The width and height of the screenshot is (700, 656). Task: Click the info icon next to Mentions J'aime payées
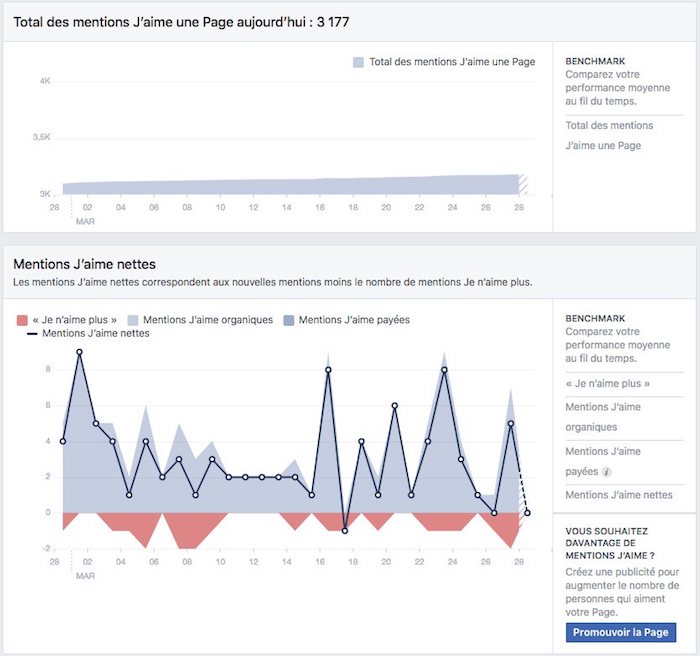tap(607, 472)
